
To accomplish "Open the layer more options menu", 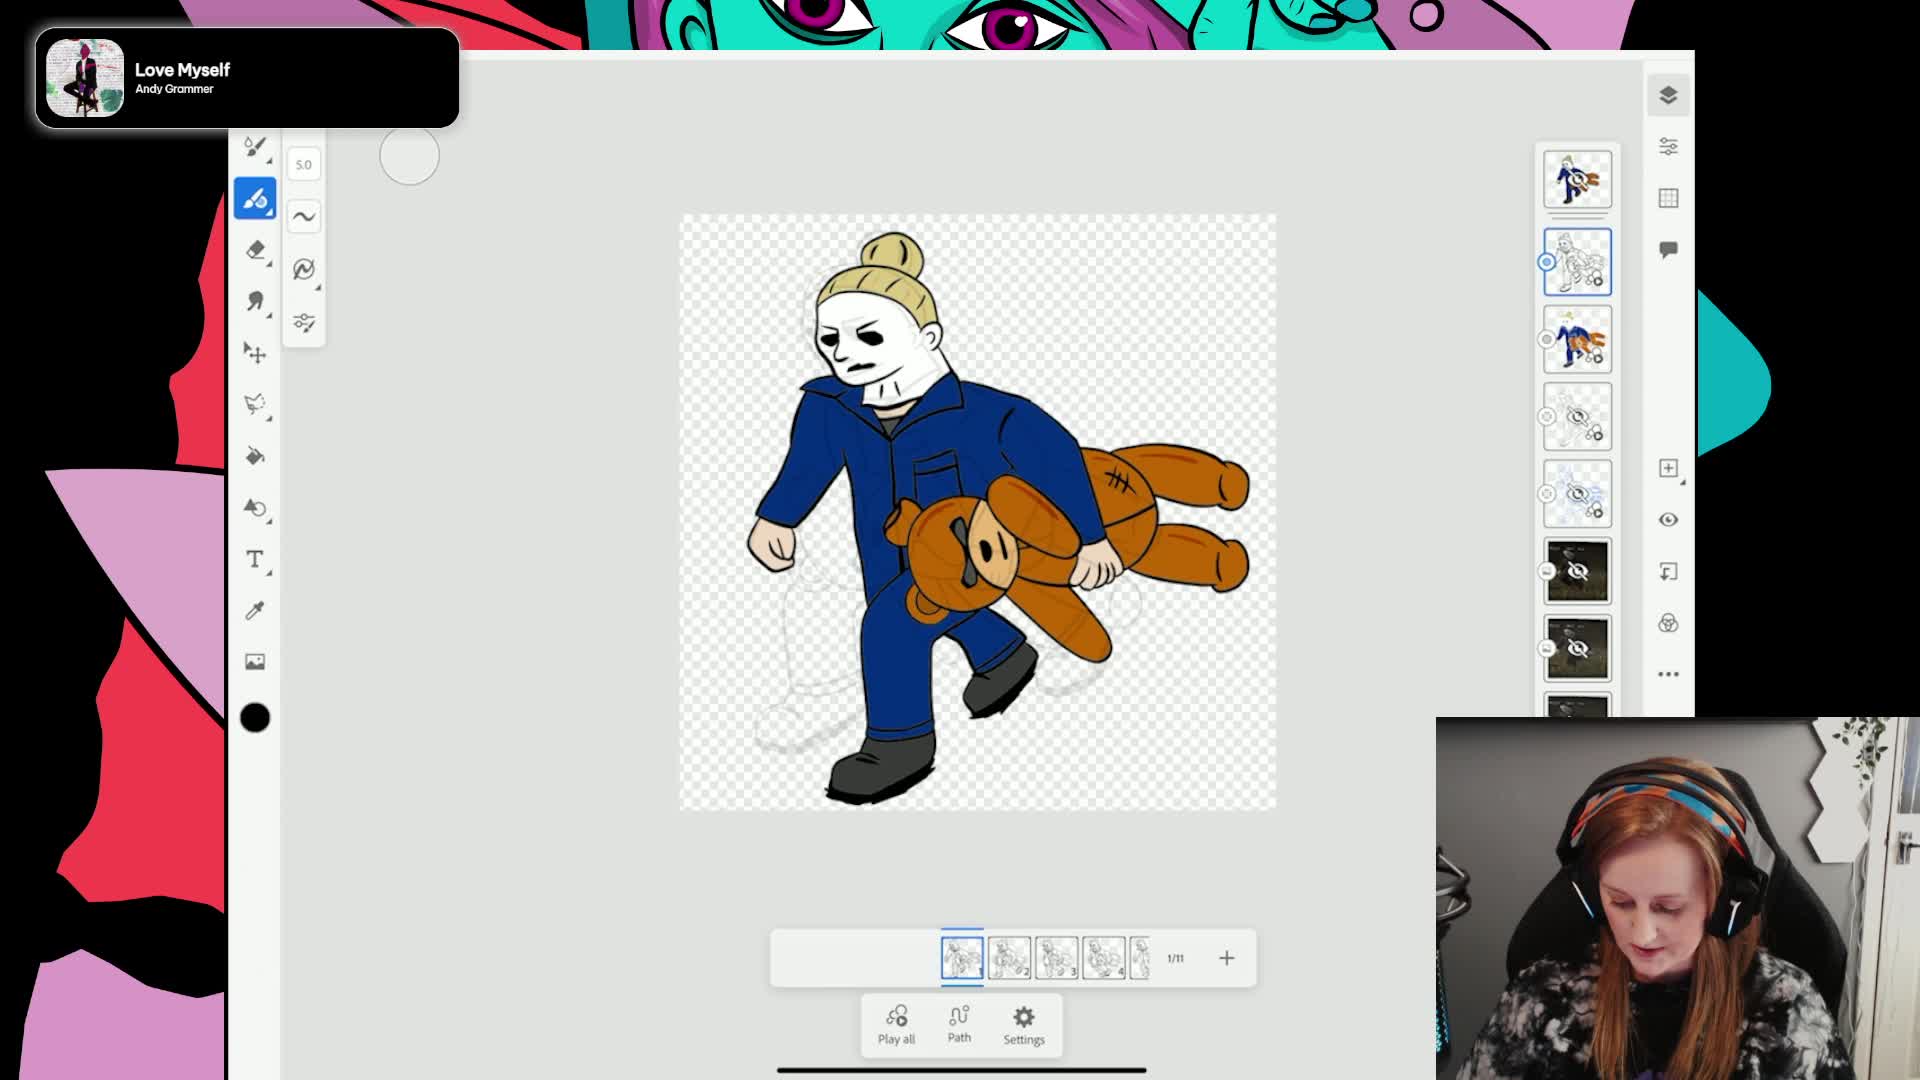I will click(1668, 675).
